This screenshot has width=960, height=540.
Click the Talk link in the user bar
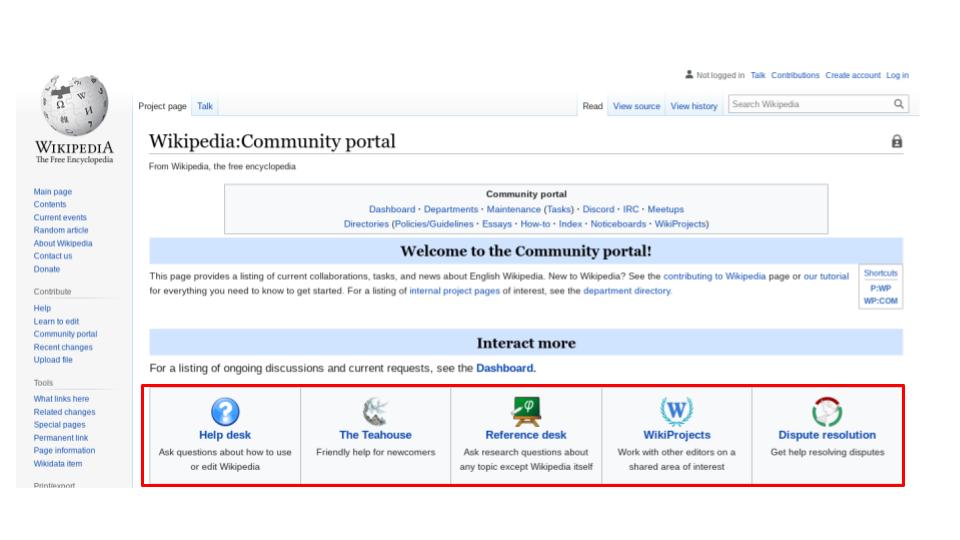click(758, 75)
